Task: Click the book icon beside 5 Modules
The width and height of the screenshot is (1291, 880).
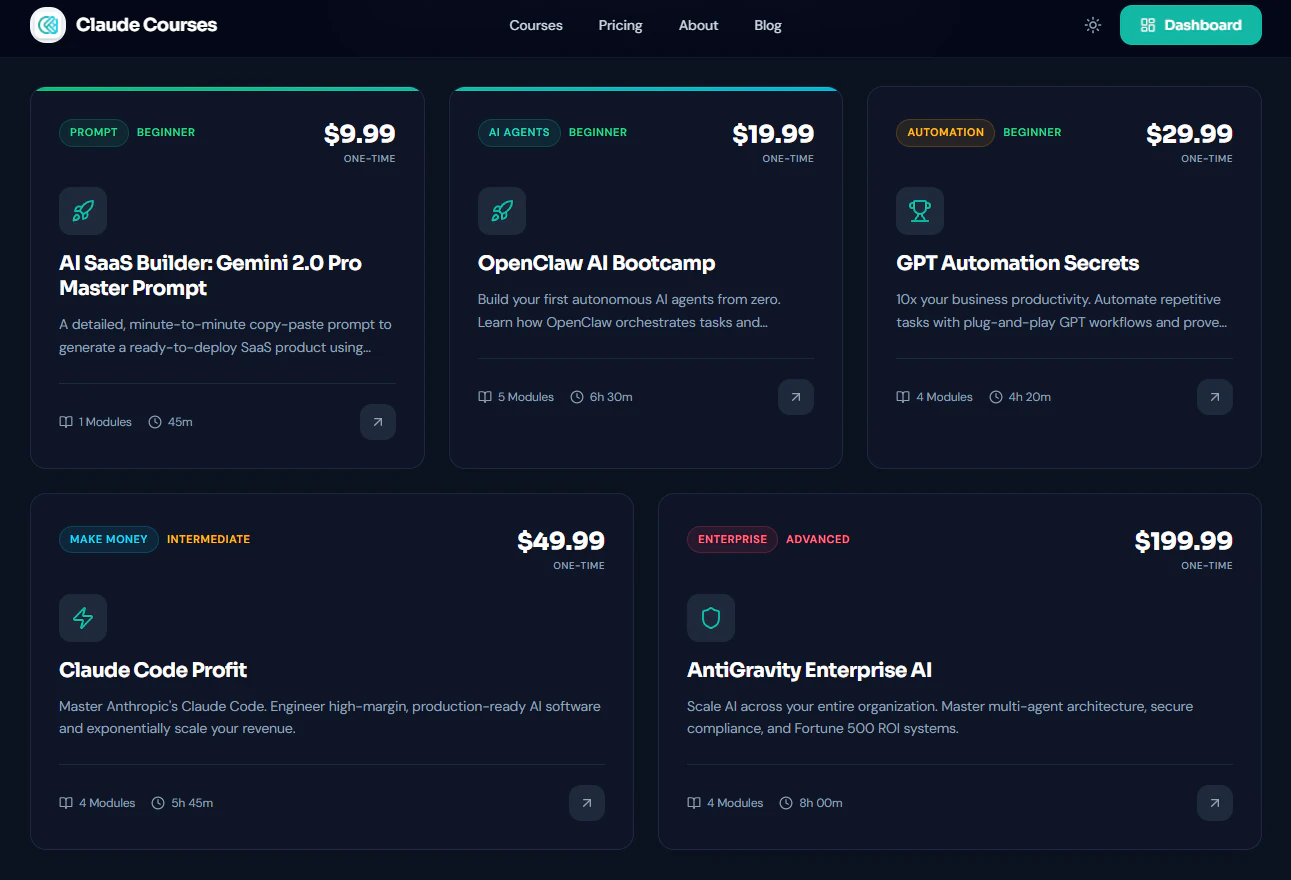Action: [485, 397]
